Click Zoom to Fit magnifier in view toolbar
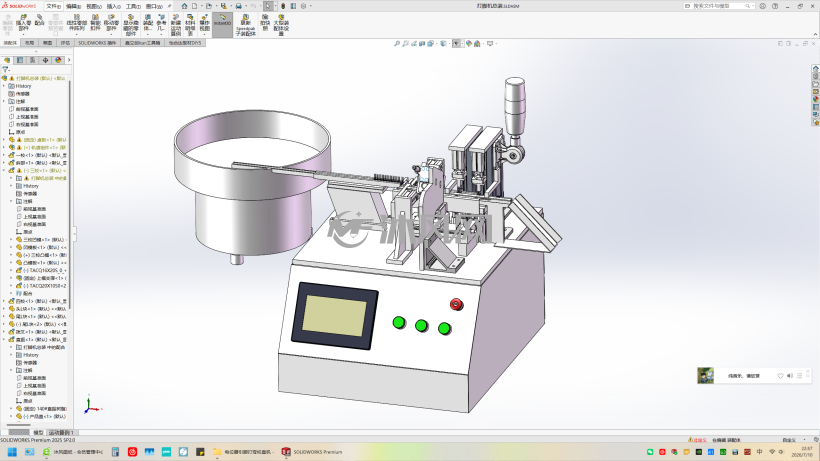820x461 pixels. pos(397,43)
